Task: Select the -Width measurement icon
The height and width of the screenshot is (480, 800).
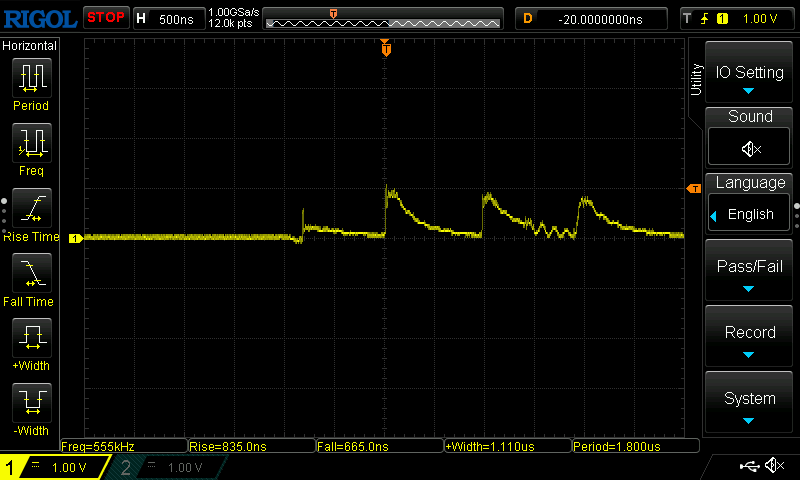Action: pos(31,403)
